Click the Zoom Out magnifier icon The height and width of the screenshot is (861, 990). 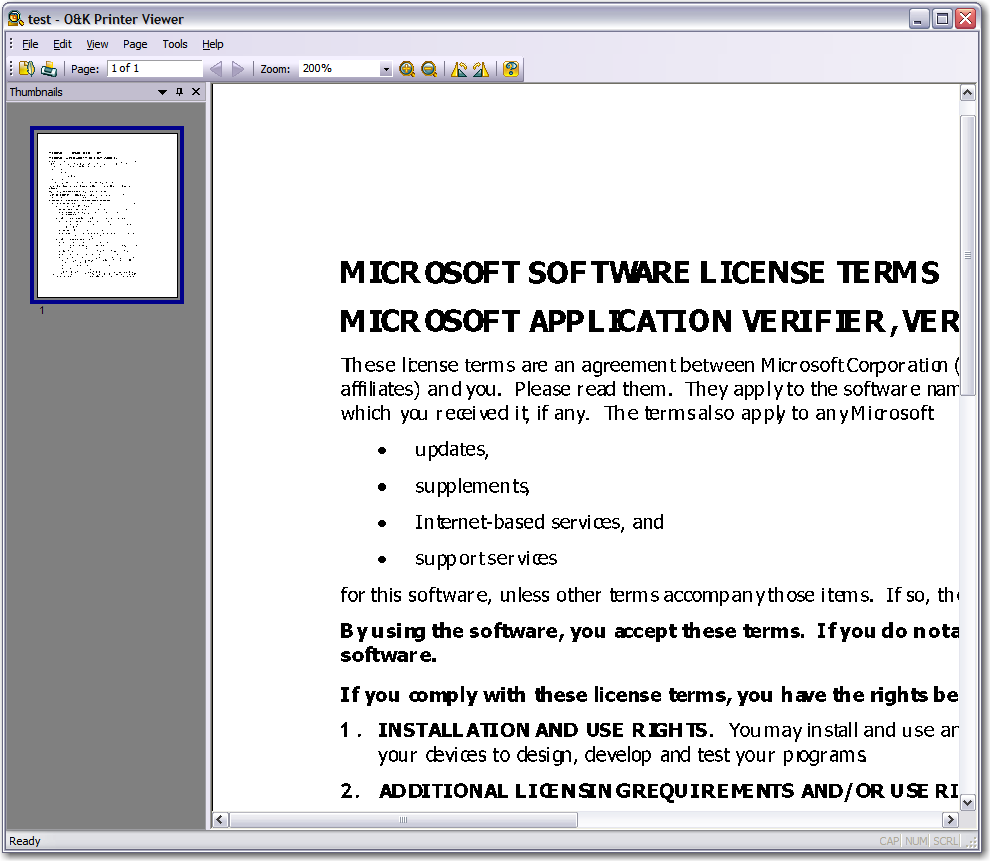pyautogui.click(x=429, y=69)
